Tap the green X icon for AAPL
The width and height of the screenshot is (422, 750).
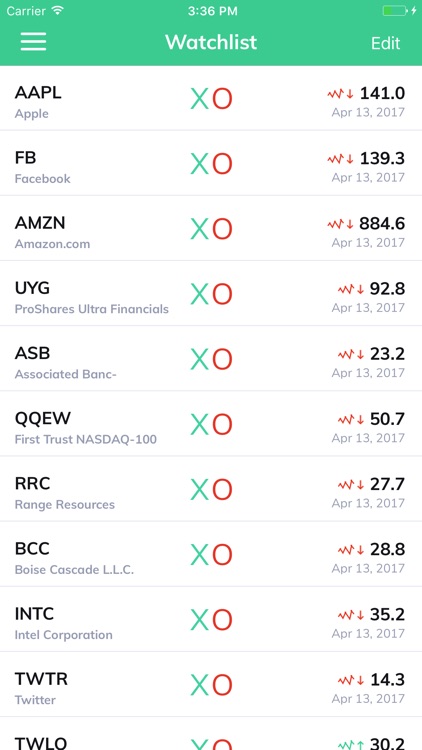200,99
